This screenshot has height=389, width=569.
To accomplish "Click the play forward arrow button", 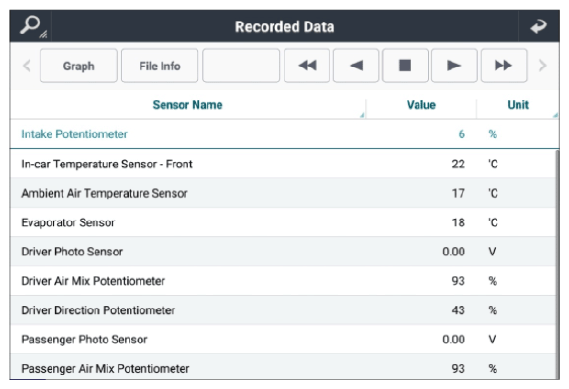I will tap(454, 66).
